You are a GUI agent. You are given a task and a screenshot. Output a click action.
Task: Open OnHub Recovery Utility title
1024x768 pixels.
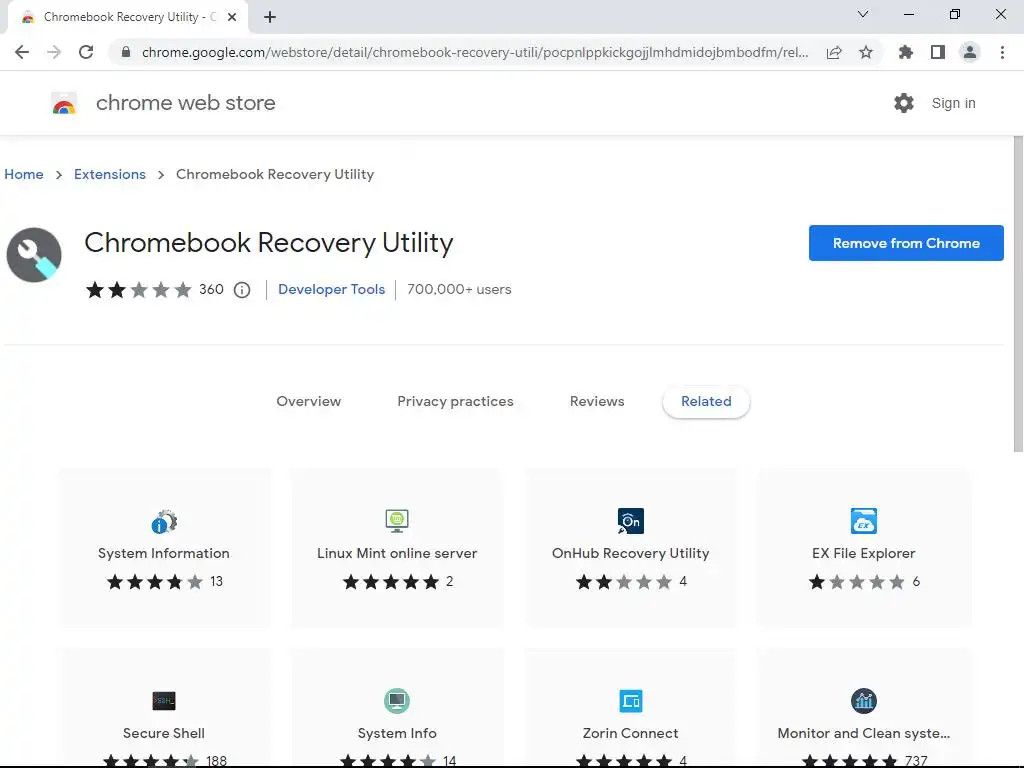point(631,553)
